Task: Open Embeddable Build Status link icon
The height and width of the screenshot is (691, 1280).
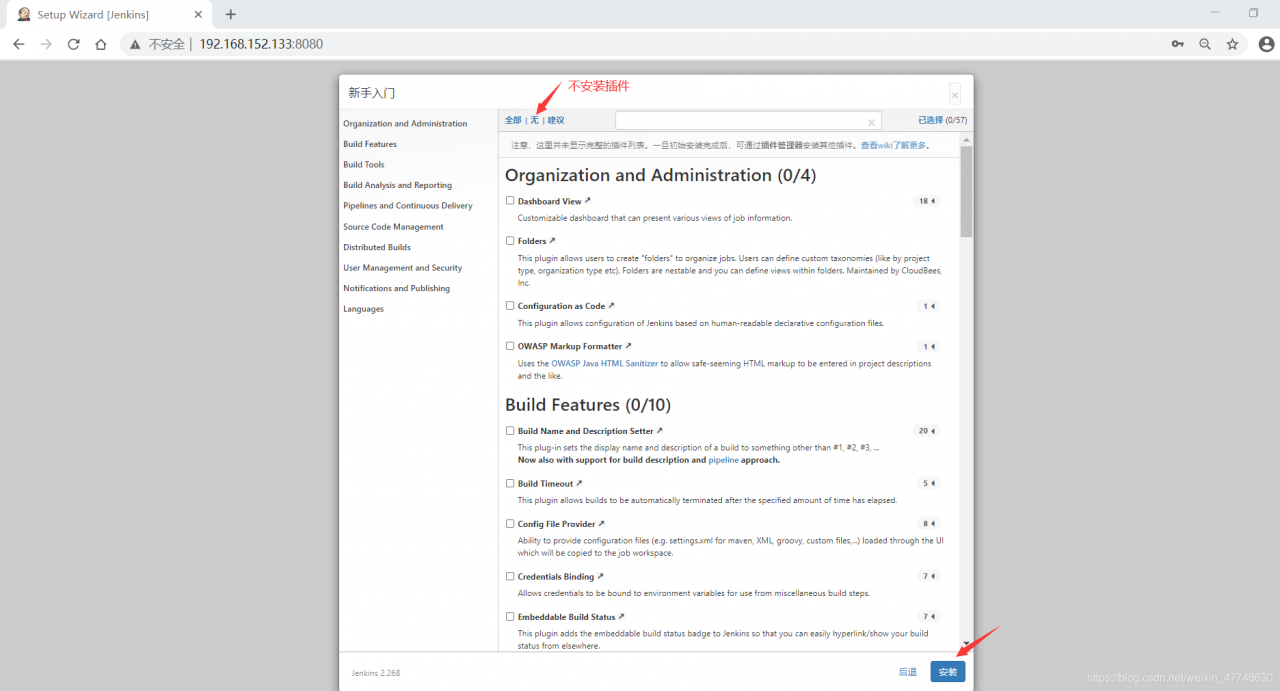Action: coord(621,617)
